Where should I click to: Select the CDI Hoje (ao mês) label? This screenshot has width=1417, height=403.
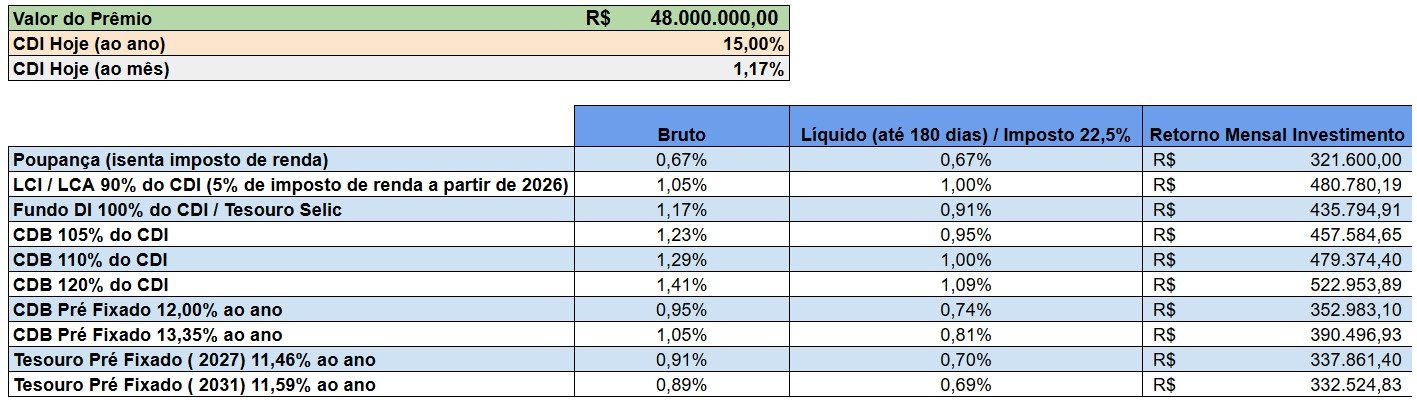coord(90,69)
